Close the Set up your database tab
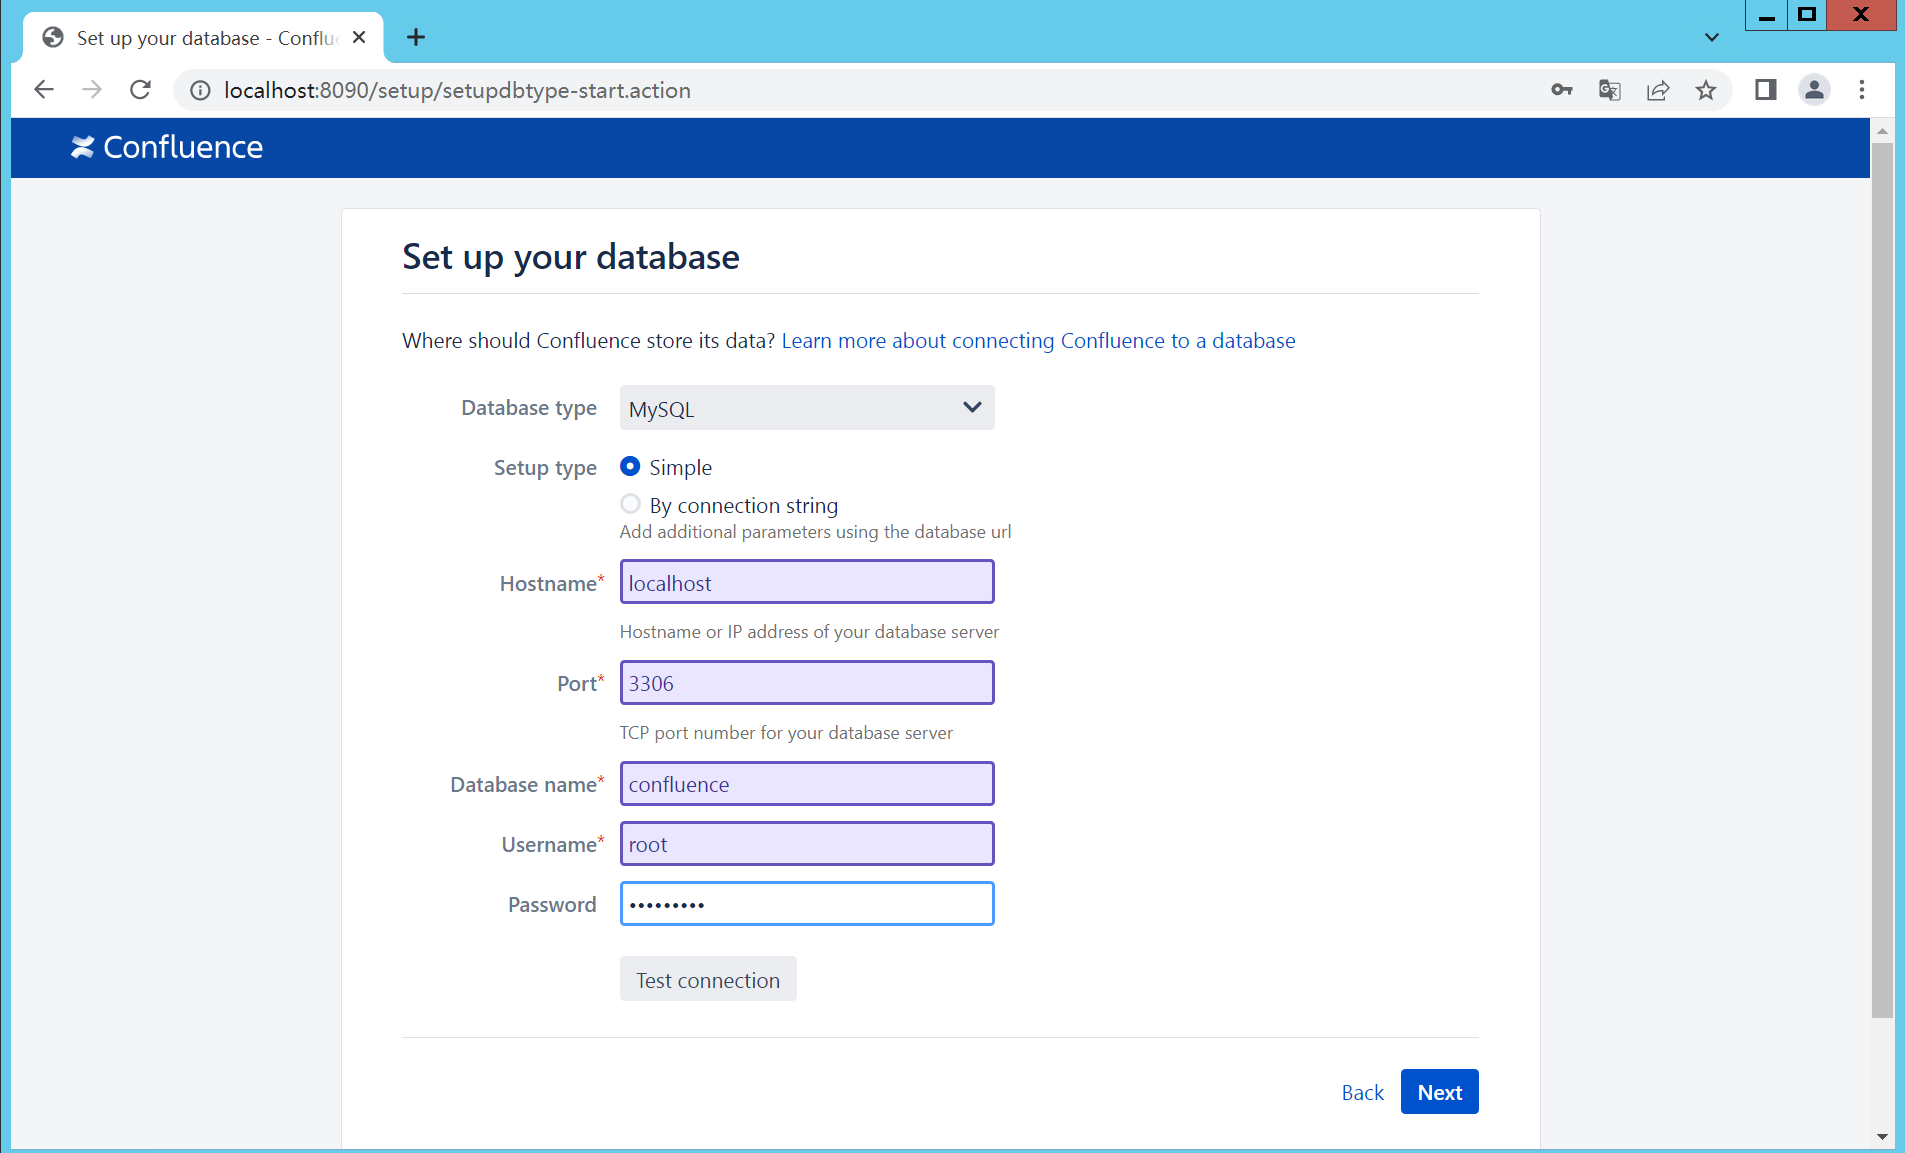 click(360, 38)
